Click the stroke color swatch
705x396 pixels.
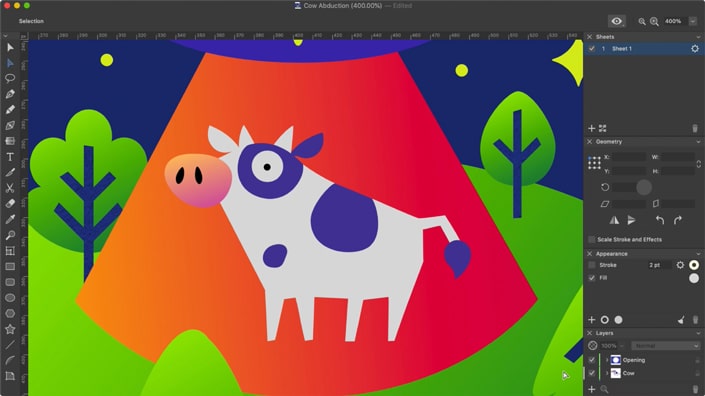(694, 265)
